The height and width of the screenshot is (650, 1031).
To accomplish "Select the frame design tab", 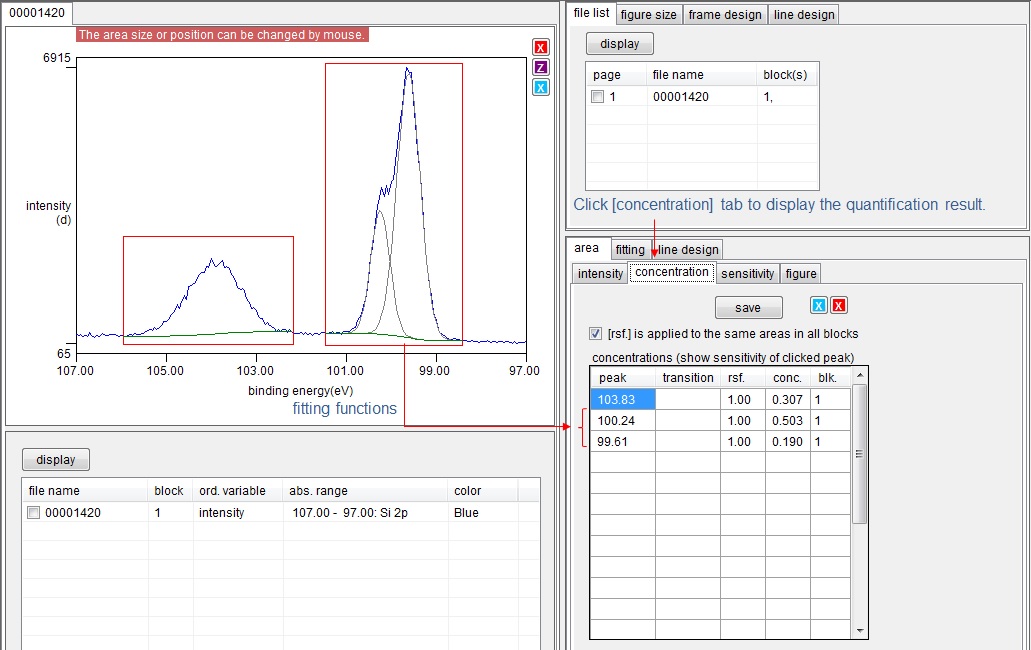I will (x=726, y=14).
